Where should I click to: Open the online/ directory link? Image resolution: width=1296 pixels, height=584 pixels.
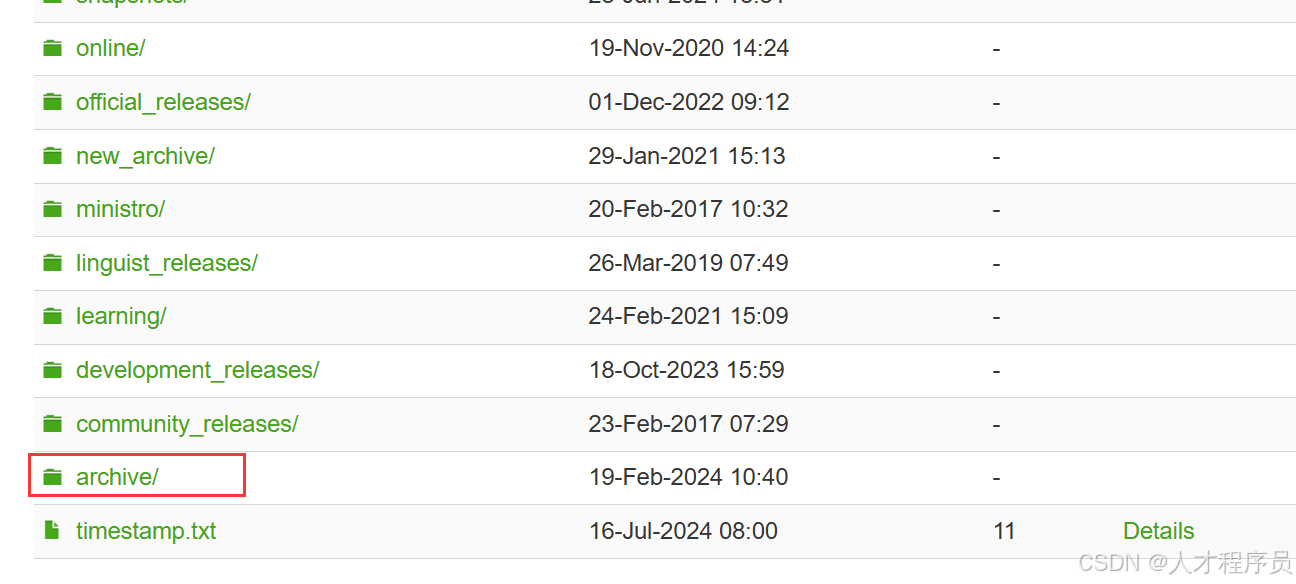[110, 48]
